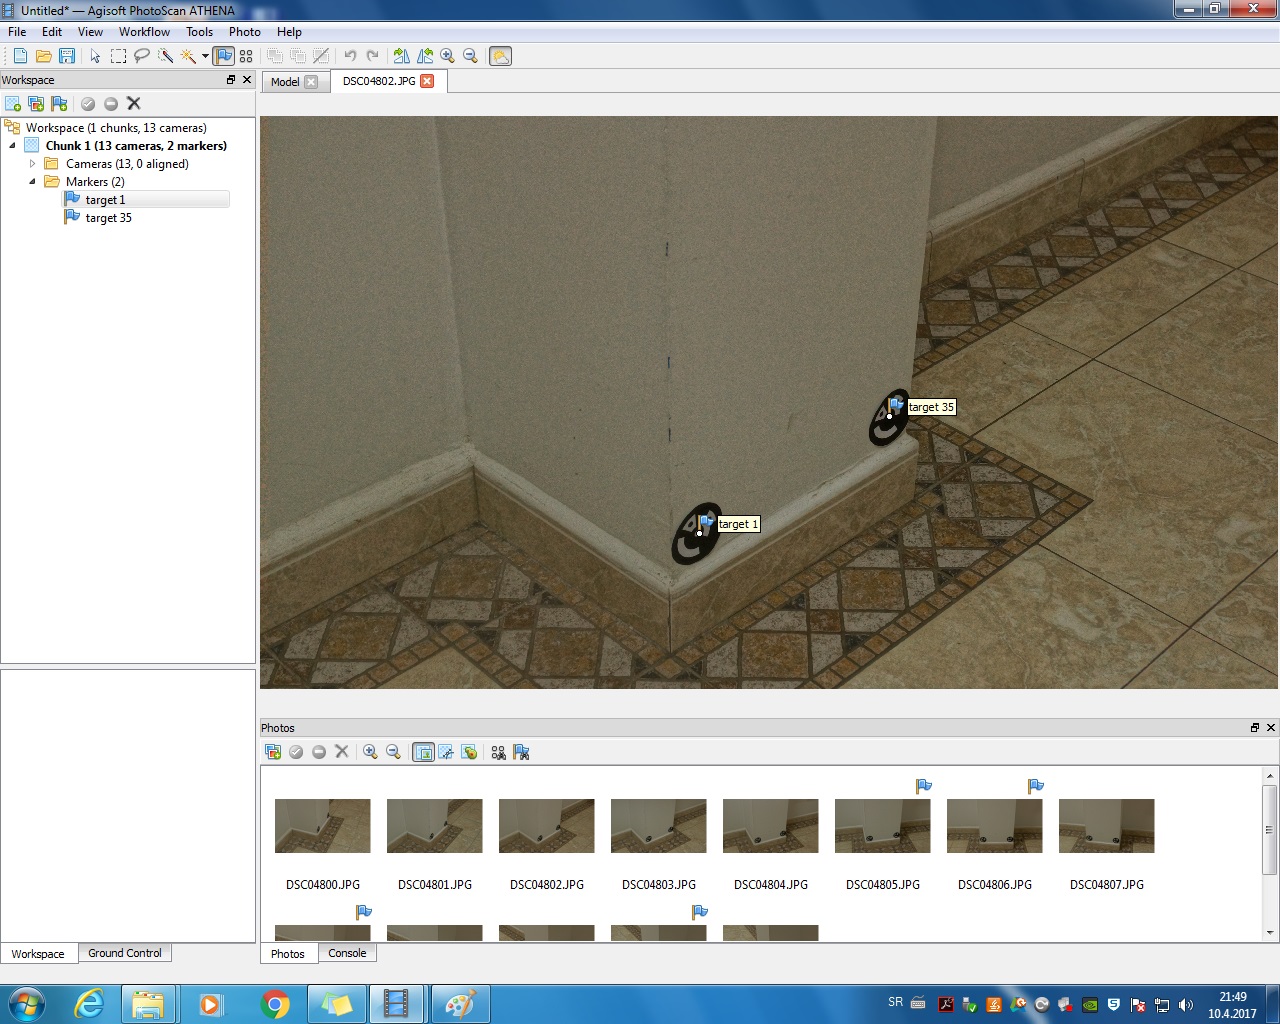Click the circles-and-binoculars icon in the Photos toolbar
Viewport: 1280px width, 1024px height.
(498, 752)
